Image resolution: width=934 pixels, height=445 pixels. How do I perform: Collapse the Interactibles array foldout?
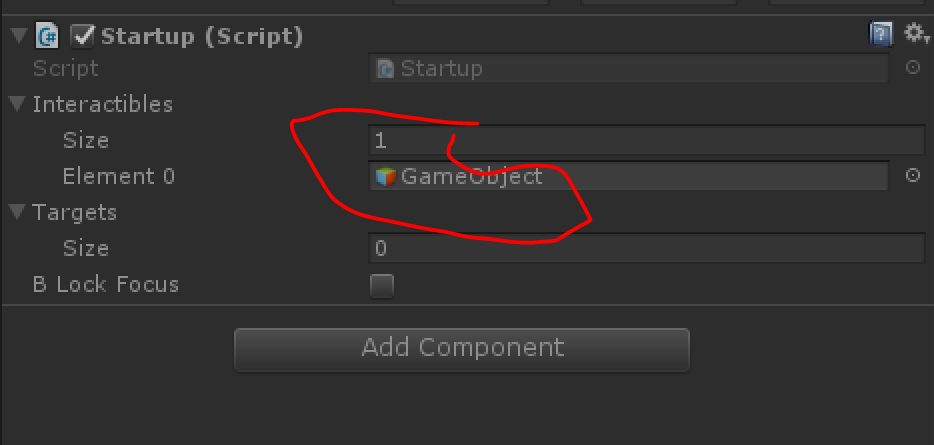click(18, 104)
